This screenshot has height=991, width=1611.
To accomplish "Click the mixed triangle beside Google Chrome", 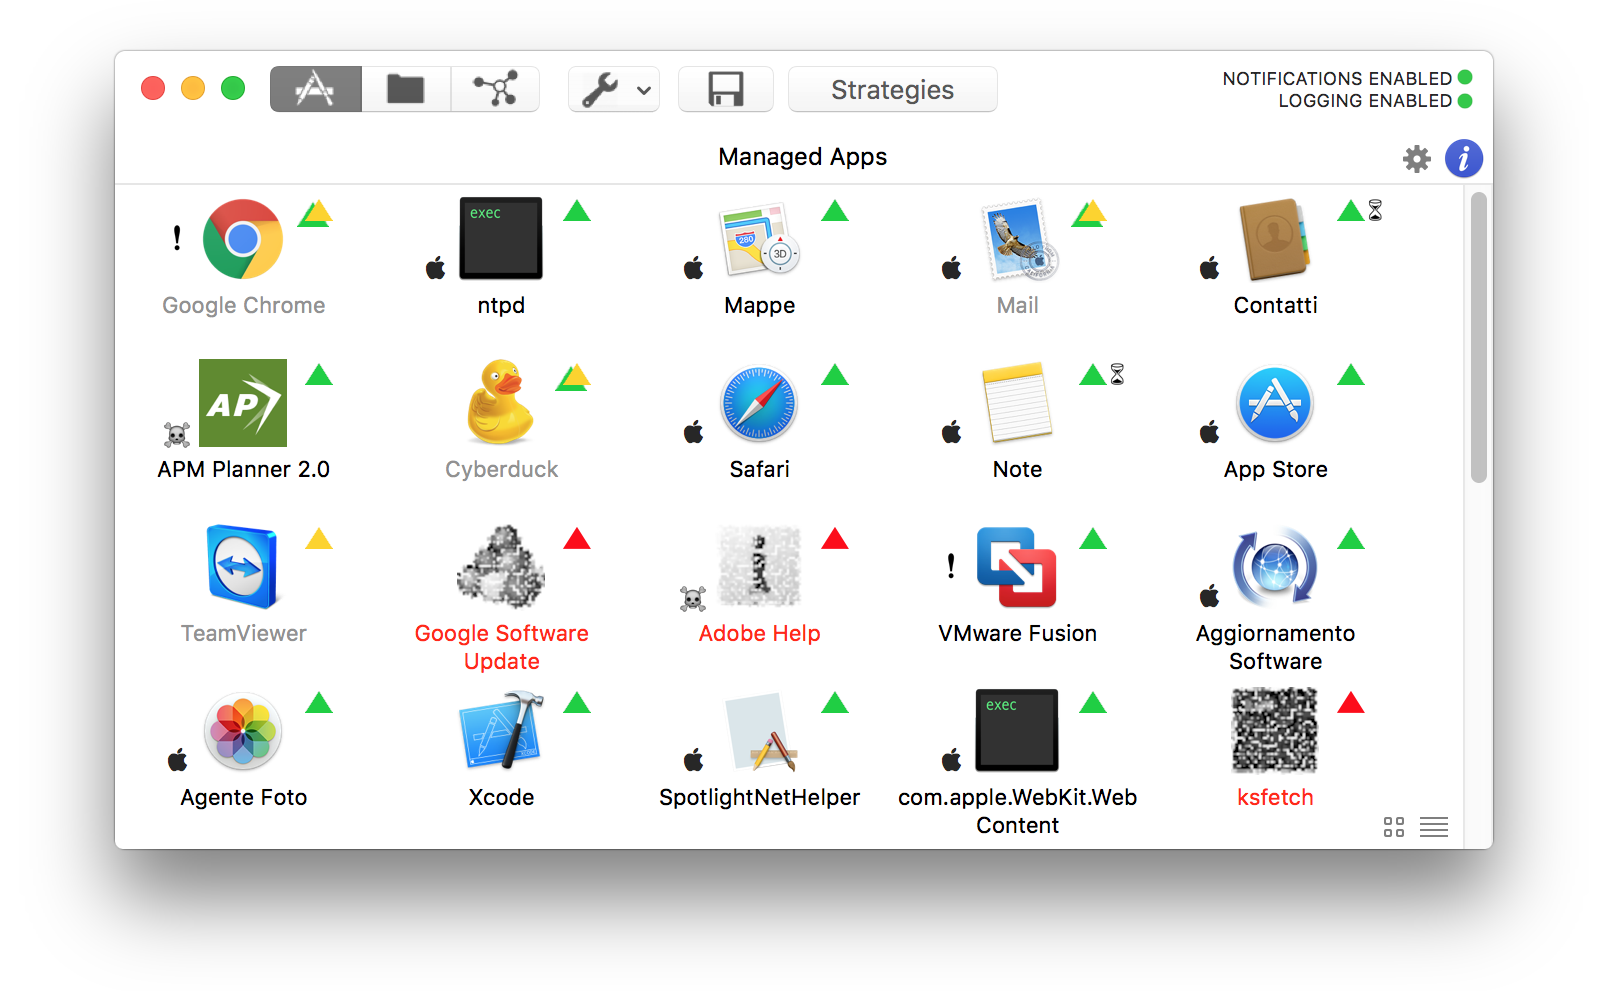I will point(315,213).
